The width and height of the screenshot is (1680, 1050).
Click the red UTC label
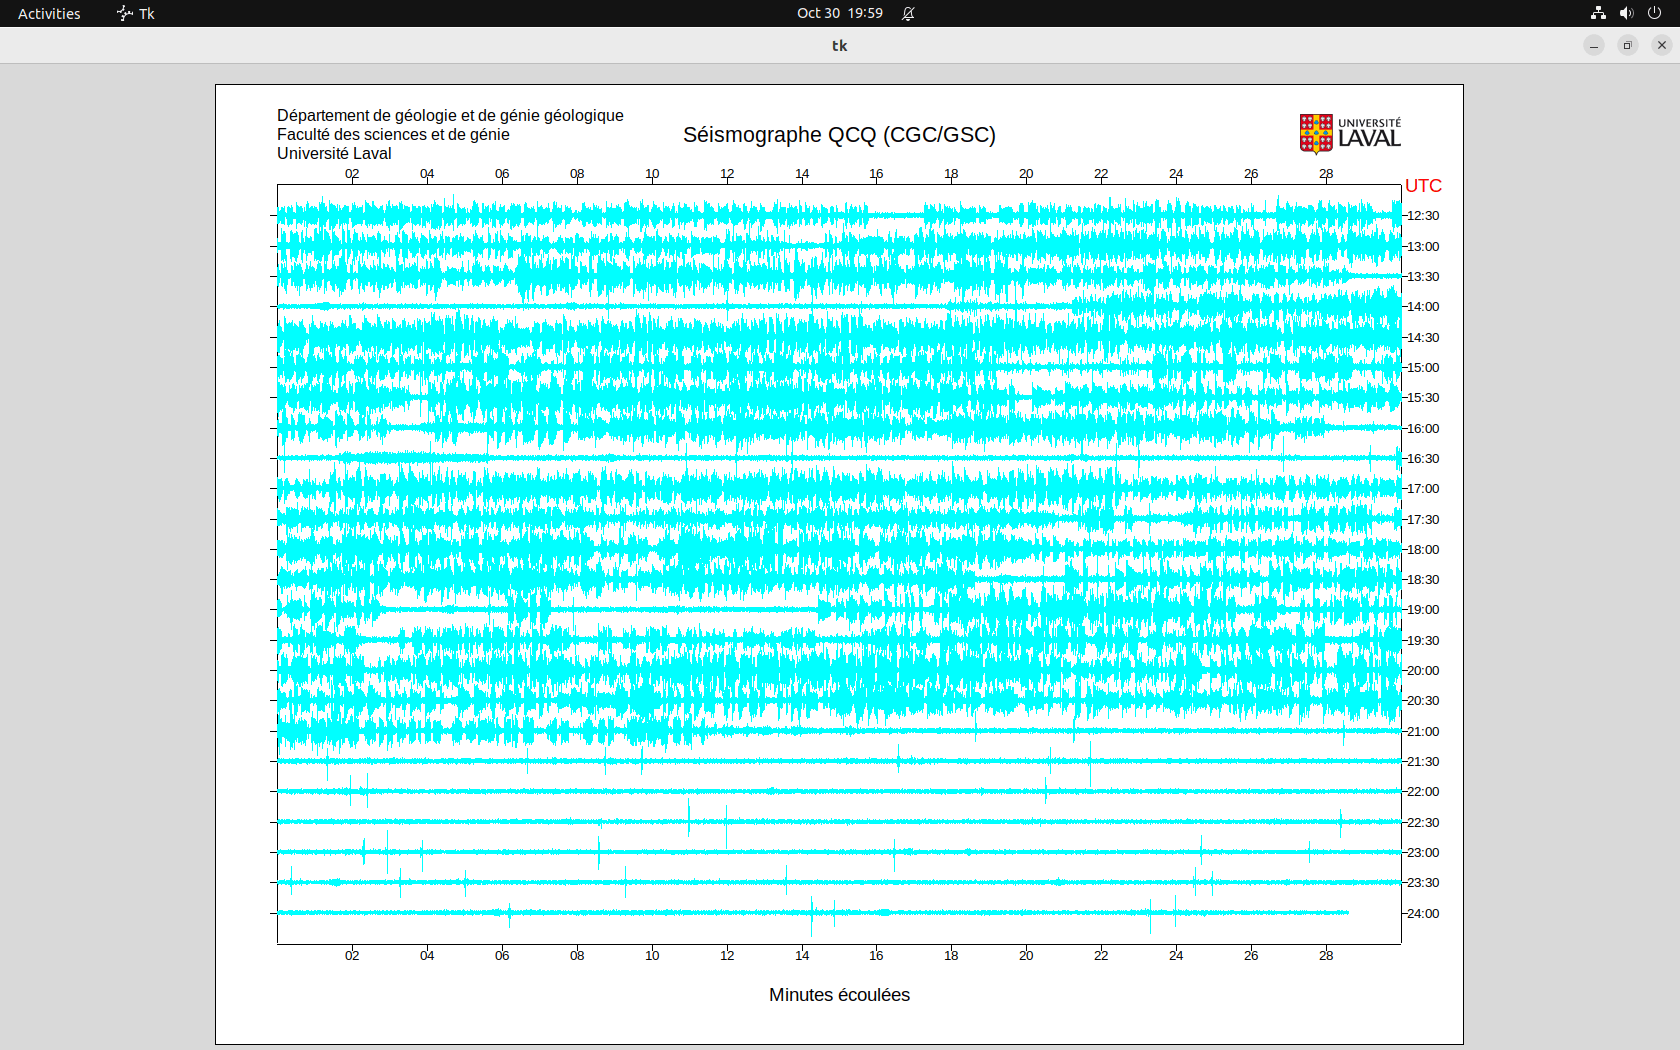pyautogui.click(x=1423, y=186)
